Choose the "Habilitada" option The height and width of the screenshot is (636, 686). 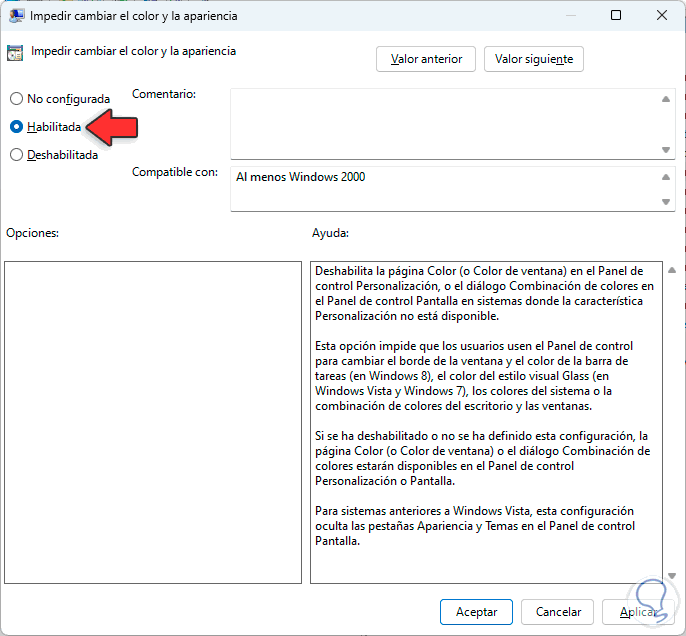(x=16, y=127)
